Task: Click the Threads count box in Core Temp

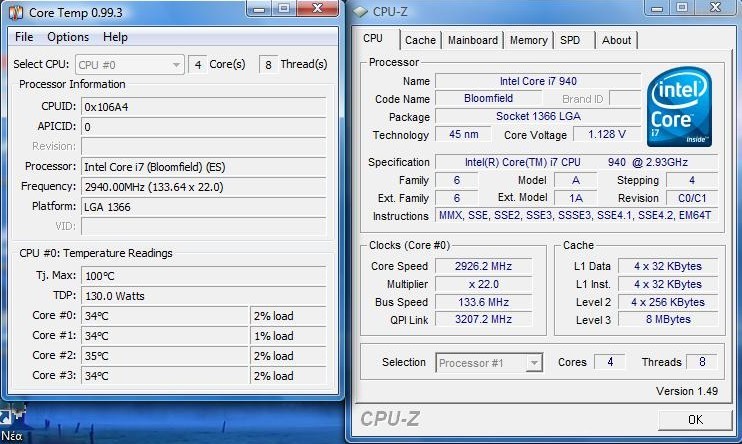Action: point(268,65)
